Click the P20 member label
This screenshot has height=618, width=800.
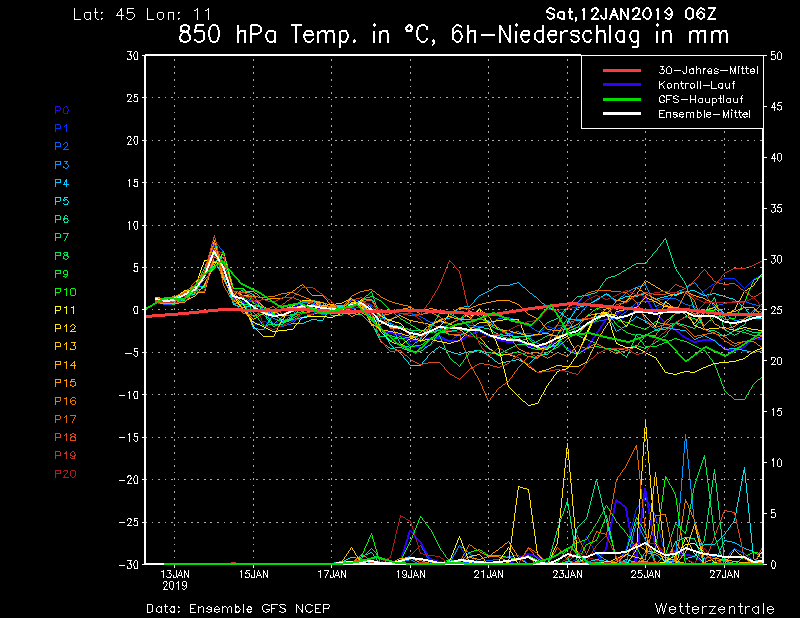click(65, 474)
